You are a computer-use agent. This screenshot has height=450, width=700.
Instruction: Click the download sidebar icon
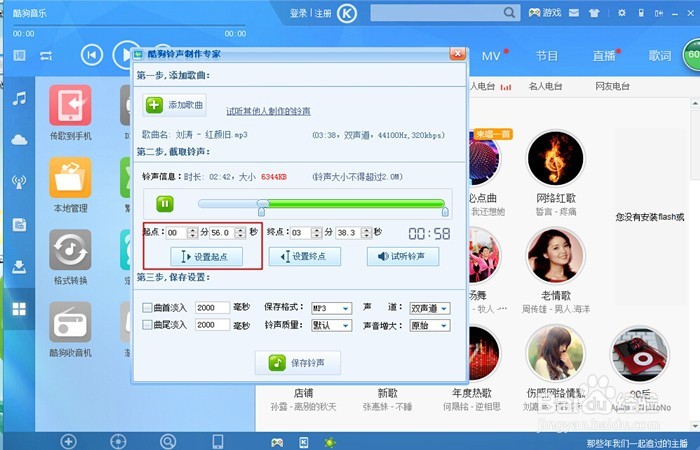[x=19, y=267]
